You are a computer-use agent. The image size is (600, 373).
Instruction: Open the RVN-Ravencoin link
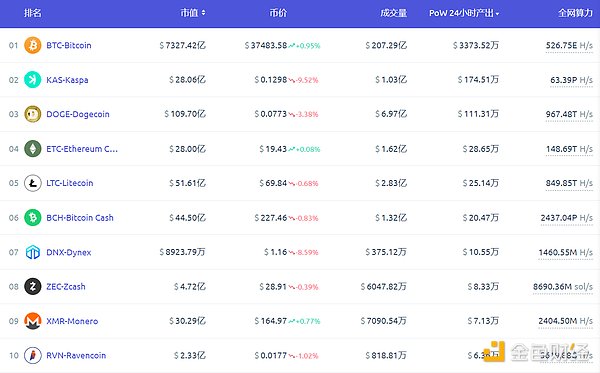(x=76, y=355)
